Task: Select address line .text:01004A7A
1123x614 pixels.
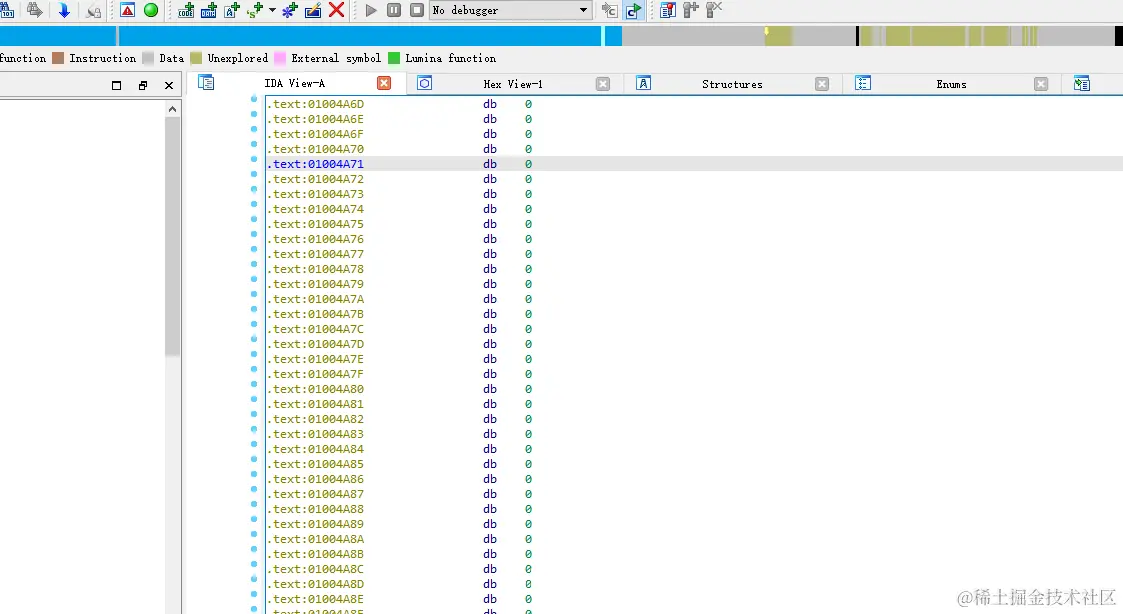Action: point(316,299)
